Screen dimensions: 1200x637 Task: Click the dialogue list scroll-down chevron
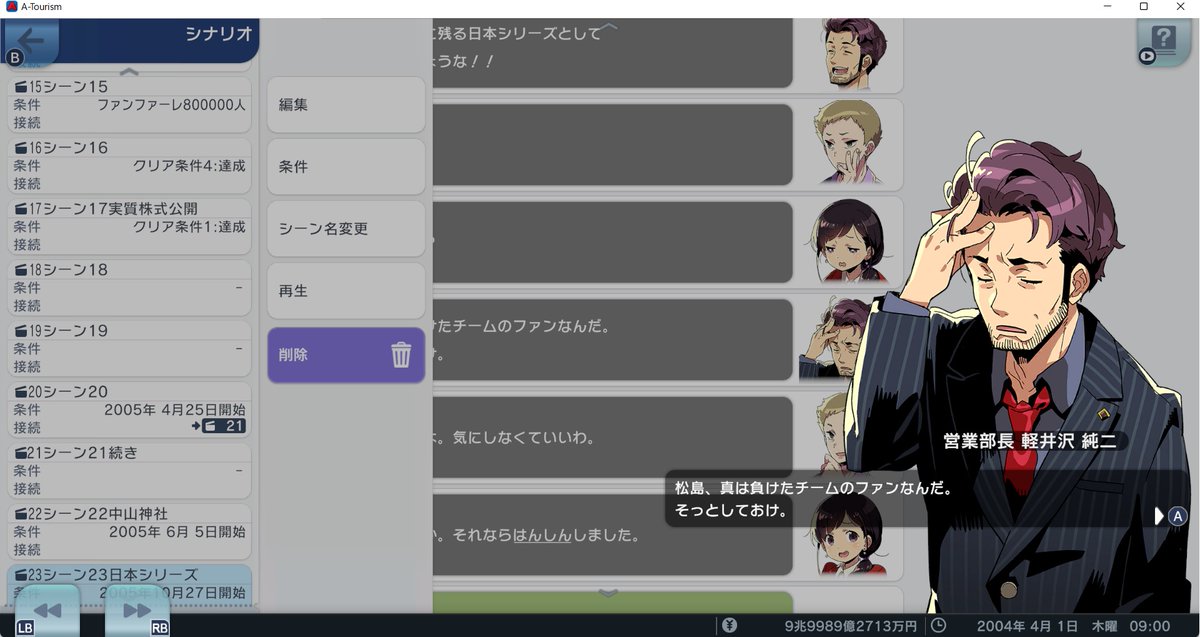(608, 593)
